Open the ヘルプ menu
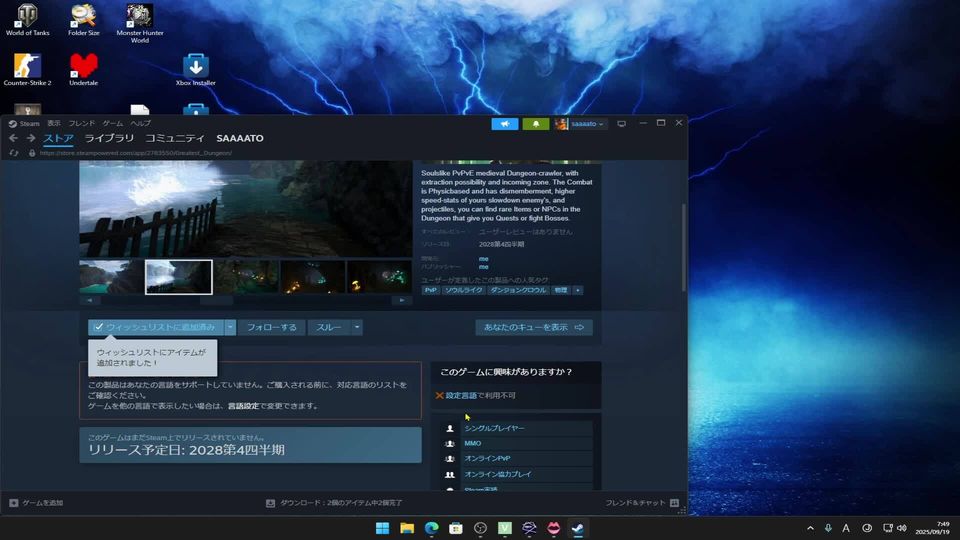The image size is (960, 540). coord(141,124)
